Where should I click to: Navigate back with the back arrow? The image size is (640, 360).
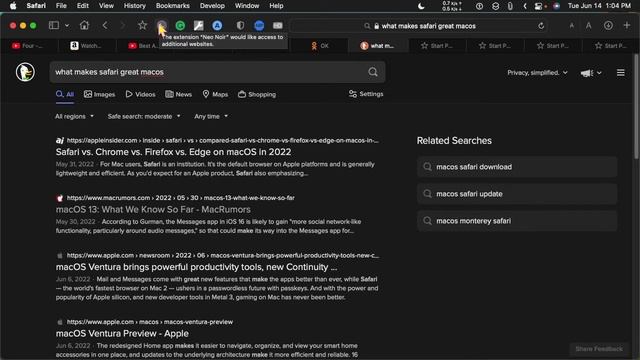[105, 25]
